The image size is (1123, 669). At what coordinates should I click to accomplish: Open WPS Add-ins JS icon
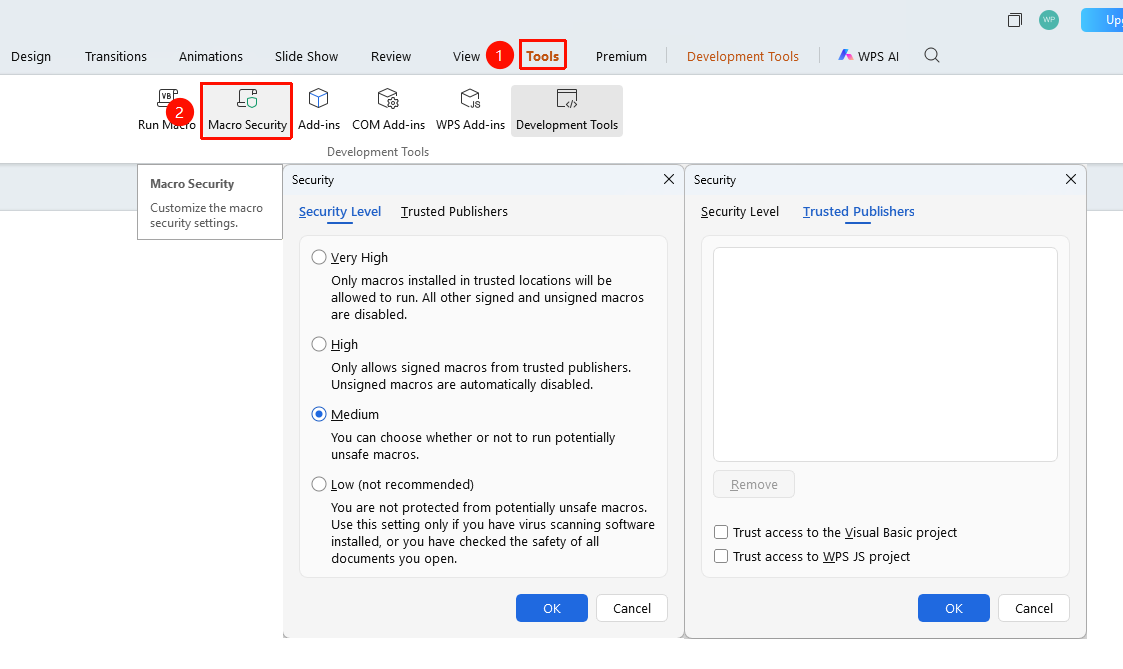click(x=471, y=99)
